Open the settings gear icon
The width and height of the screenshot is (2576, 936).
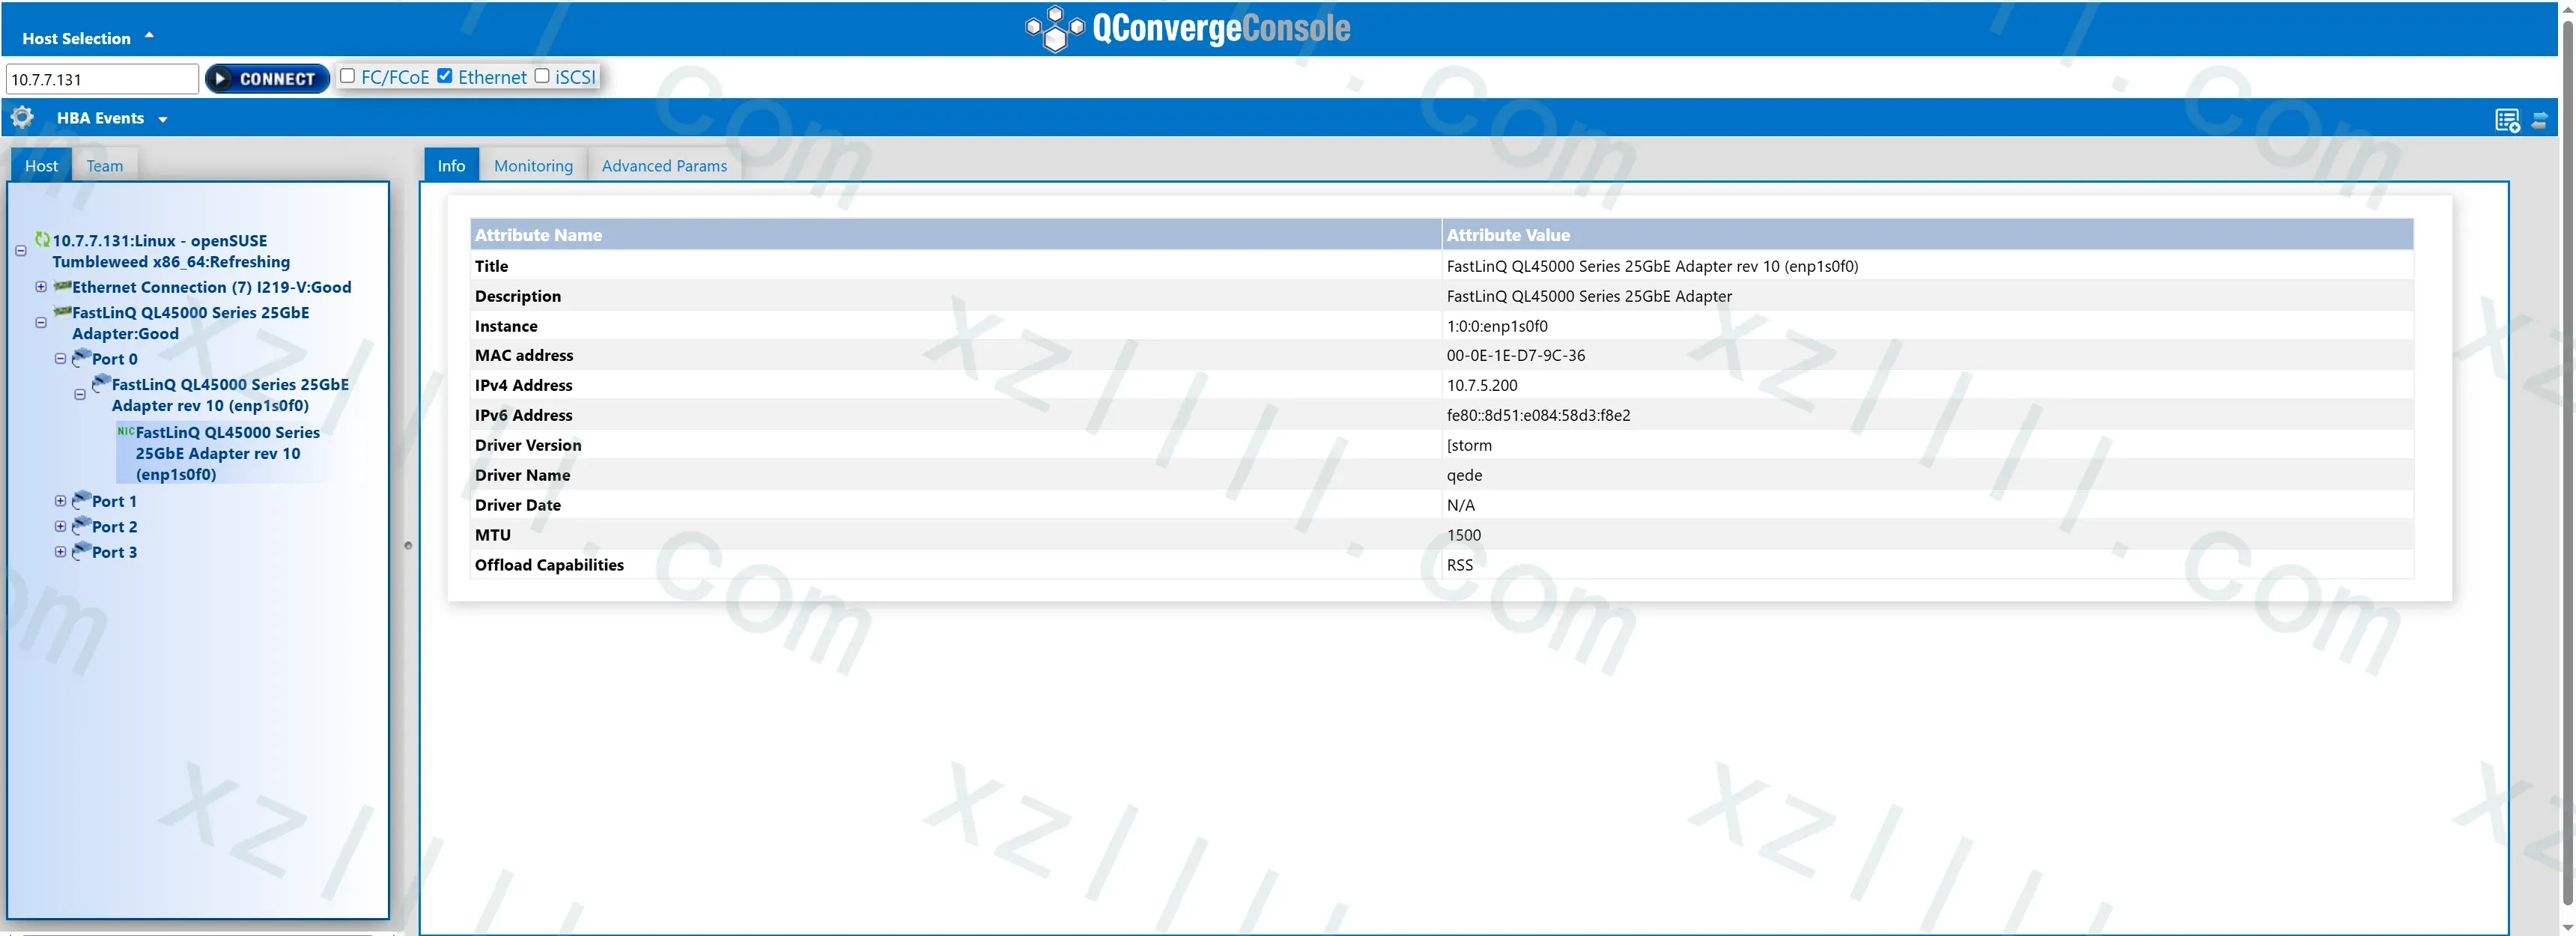[x=22, y=117]
